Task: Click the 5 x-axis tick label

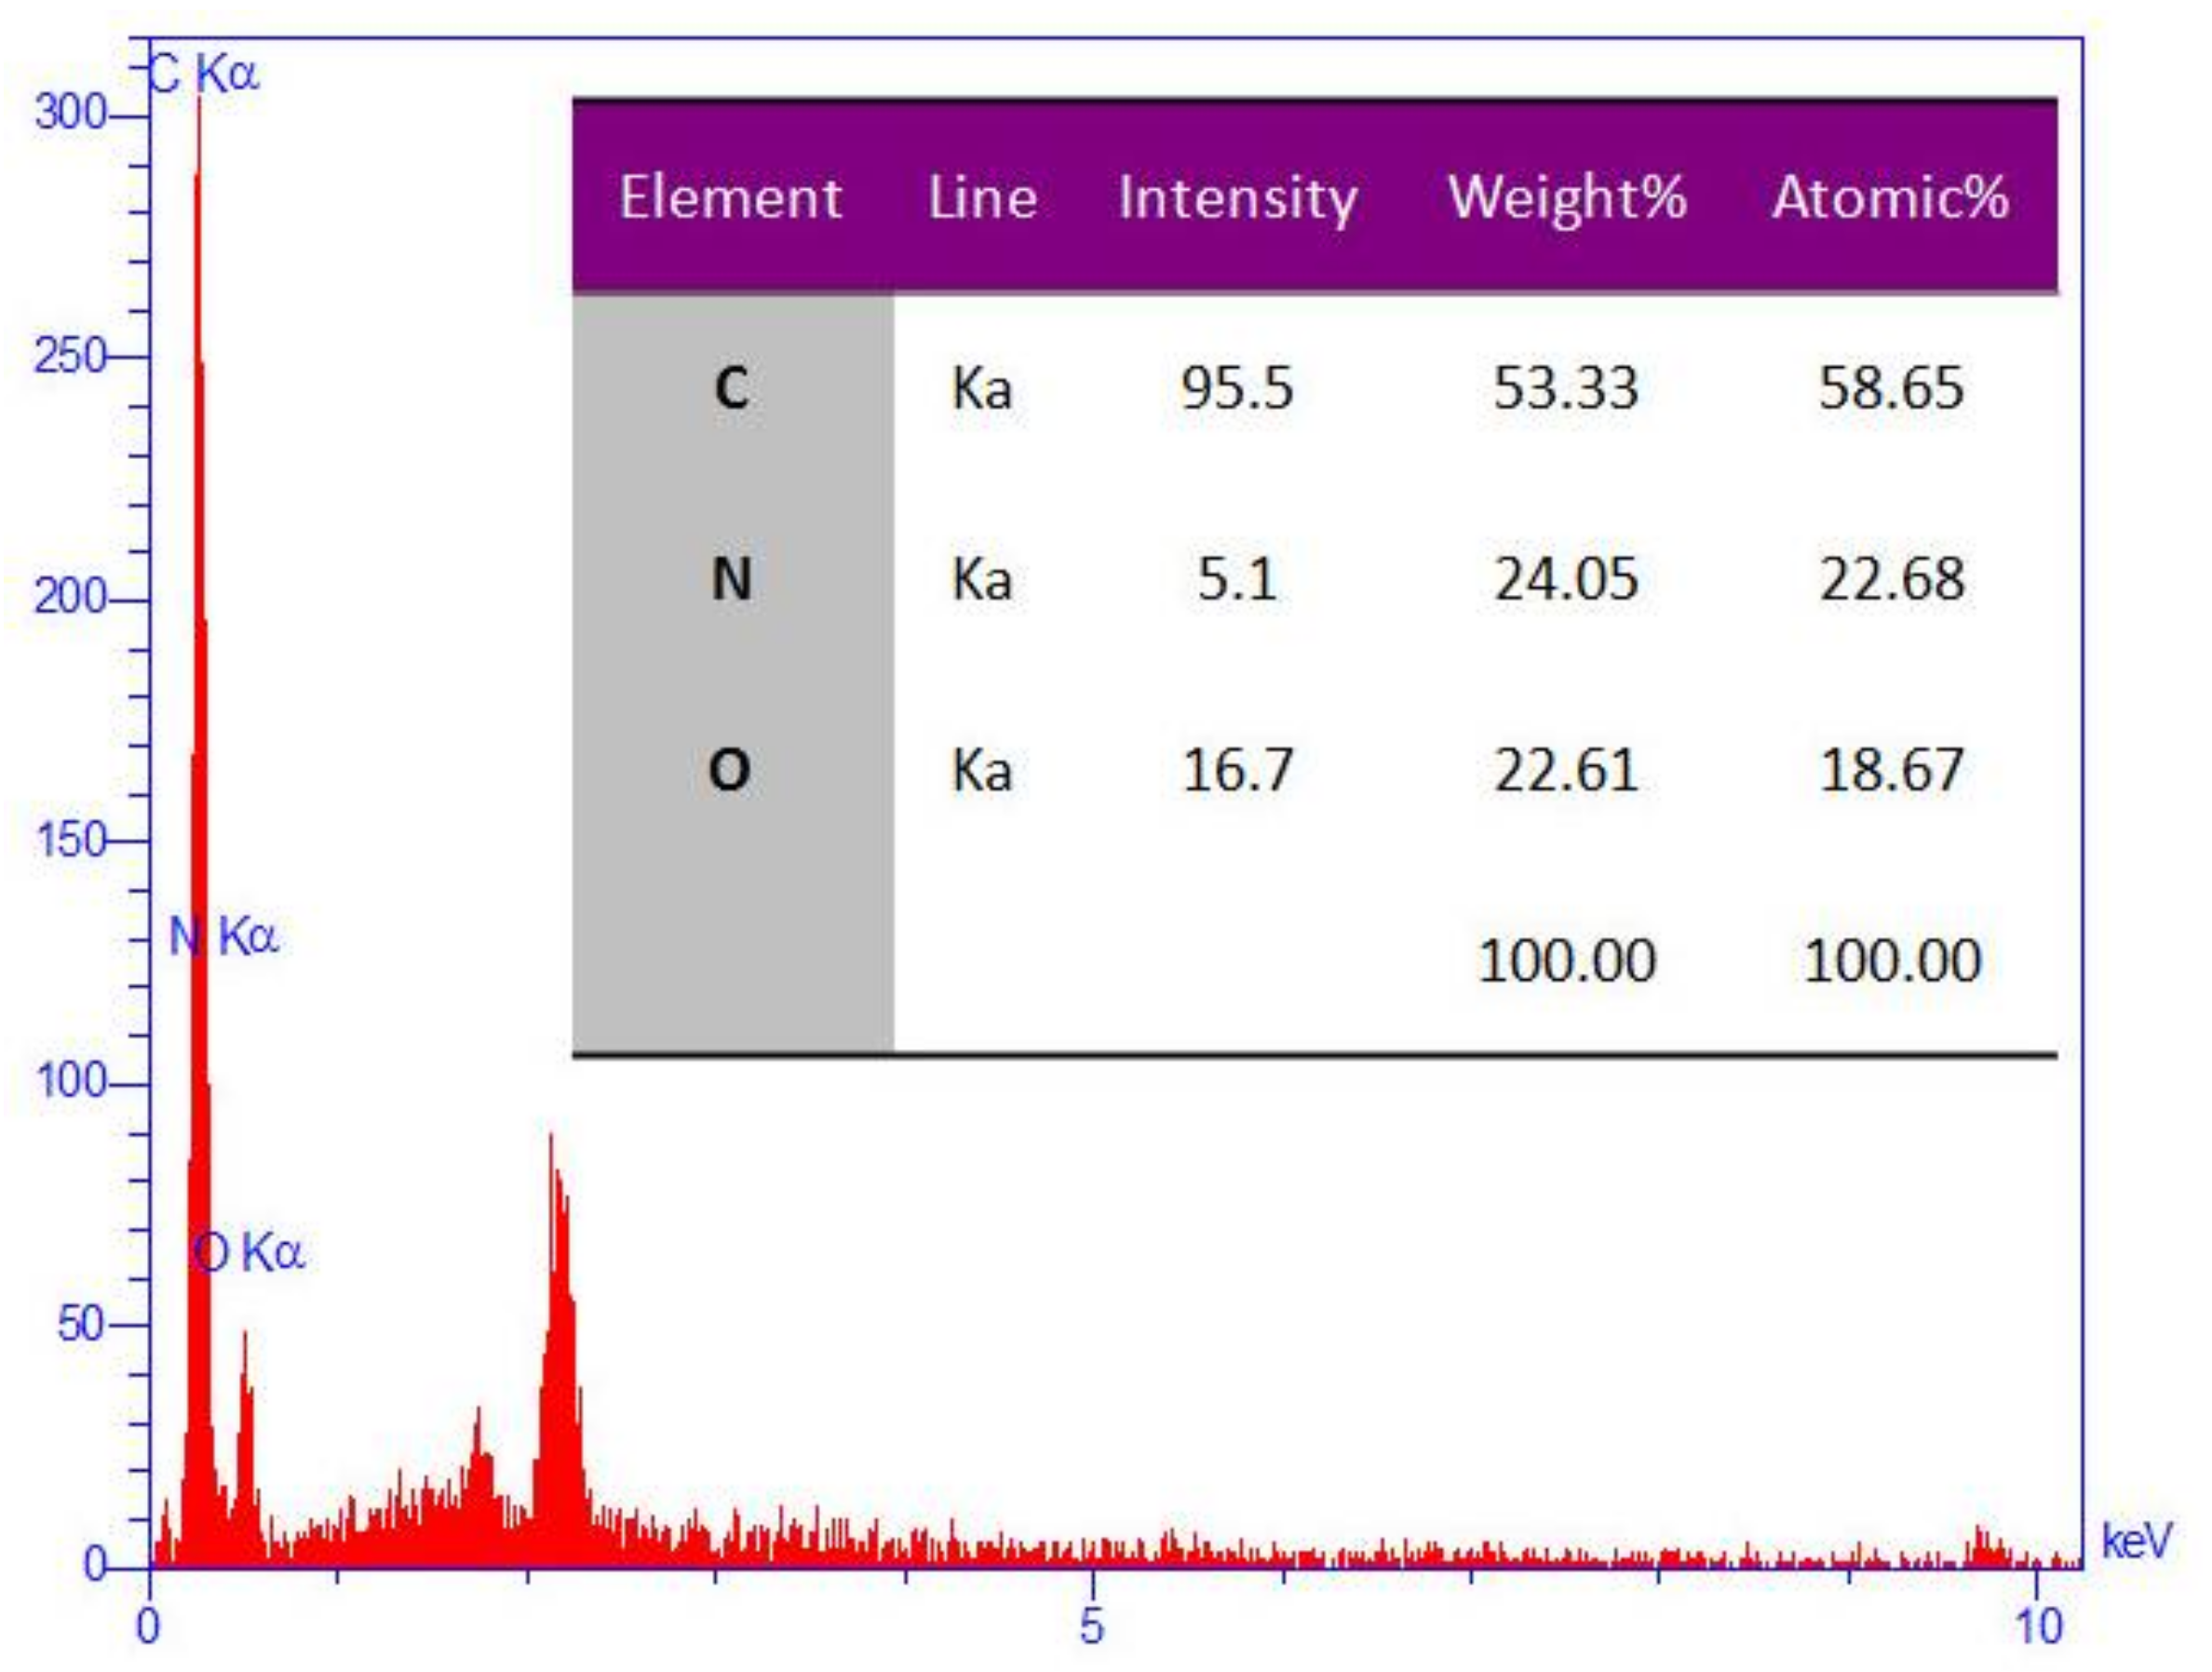Action: click(x=1091, y=1627)
